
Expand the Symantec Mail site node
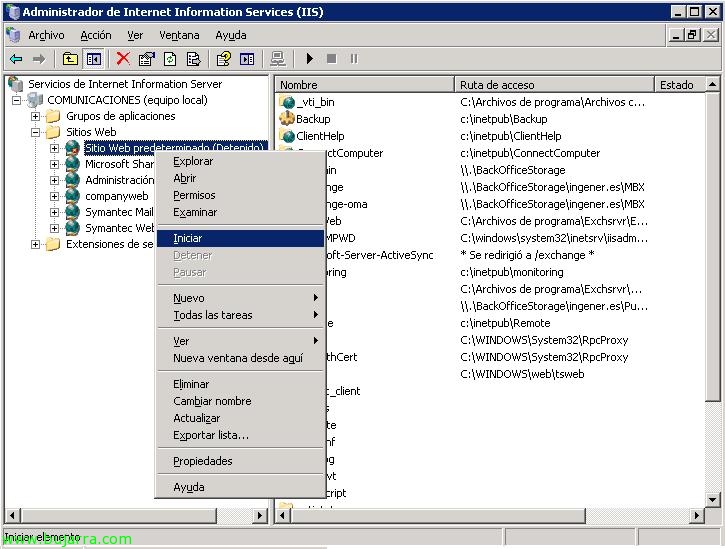coord(55,212)
